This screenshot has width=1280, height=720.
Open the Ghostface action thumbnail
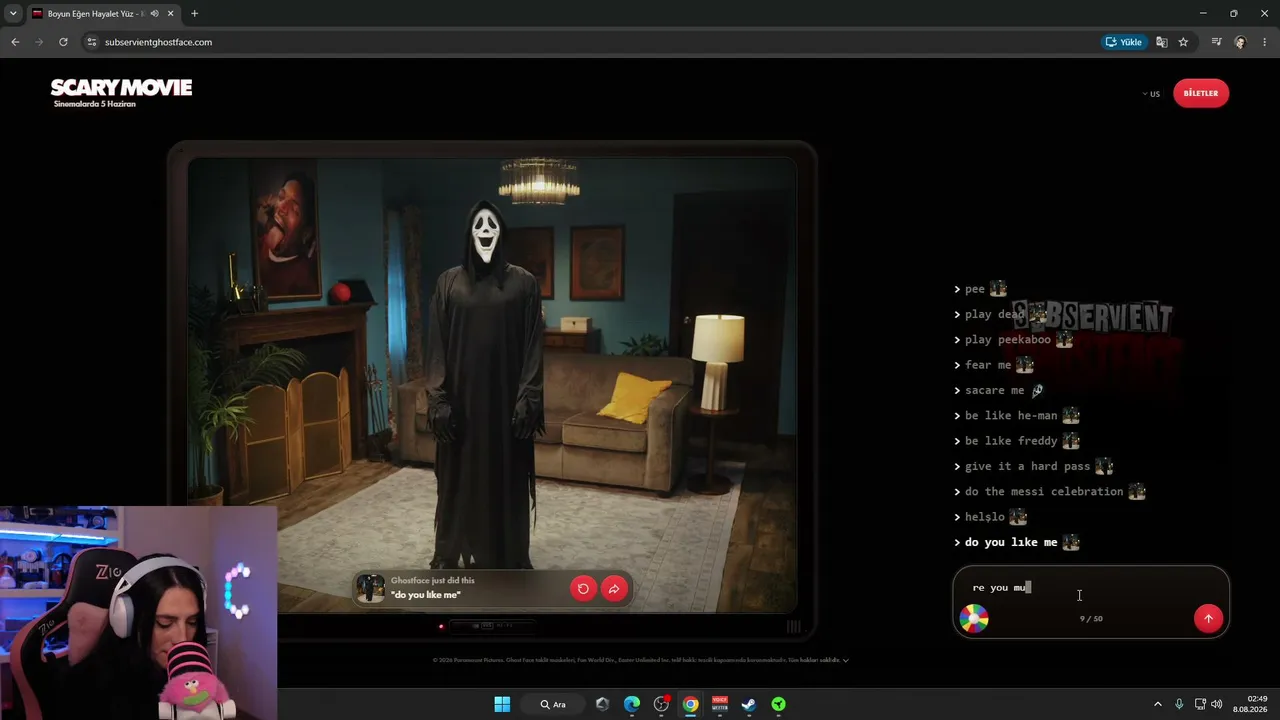pyautogui.click(x=371, y=588)
